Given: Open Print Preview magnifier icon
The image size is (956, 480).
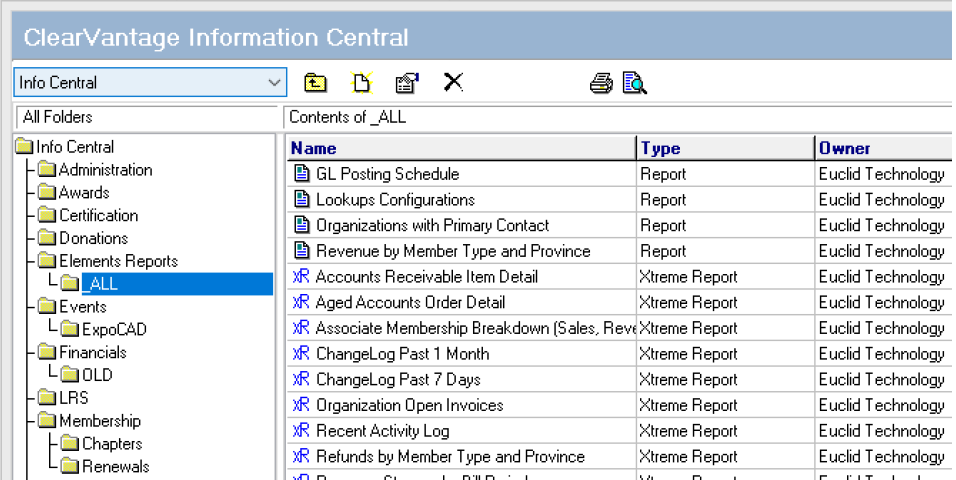Looking at the screenshot, I should point(635,83).
